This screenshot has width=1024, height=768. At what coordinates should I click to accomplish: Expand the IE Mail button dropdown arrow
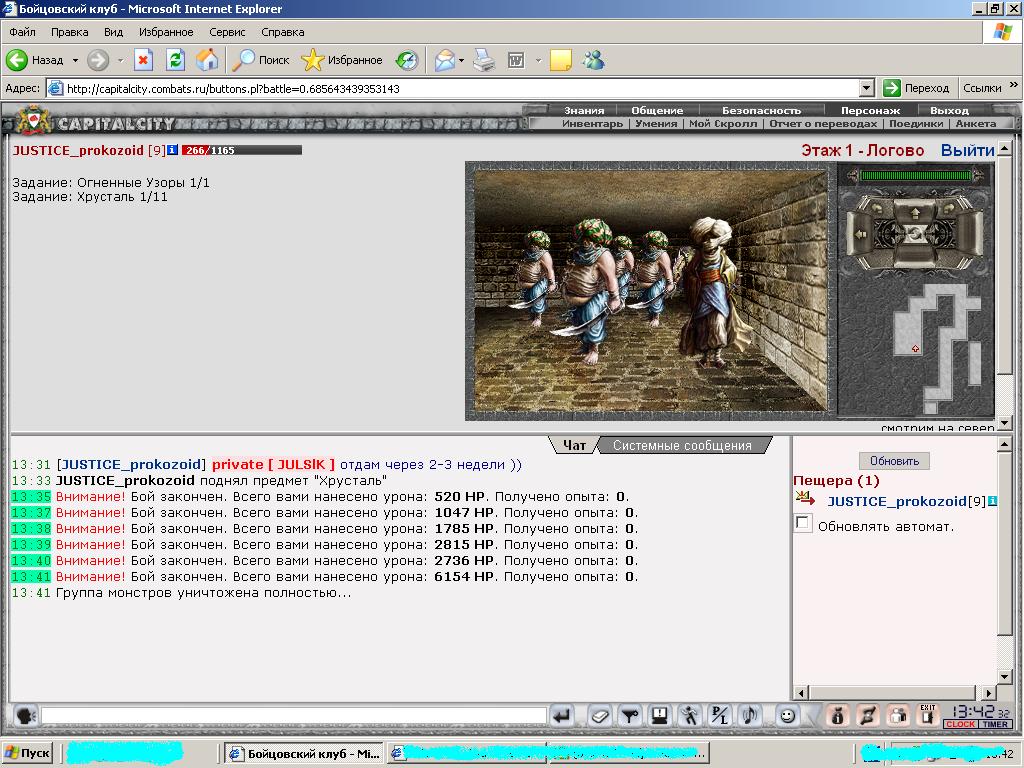click(461, 60)
